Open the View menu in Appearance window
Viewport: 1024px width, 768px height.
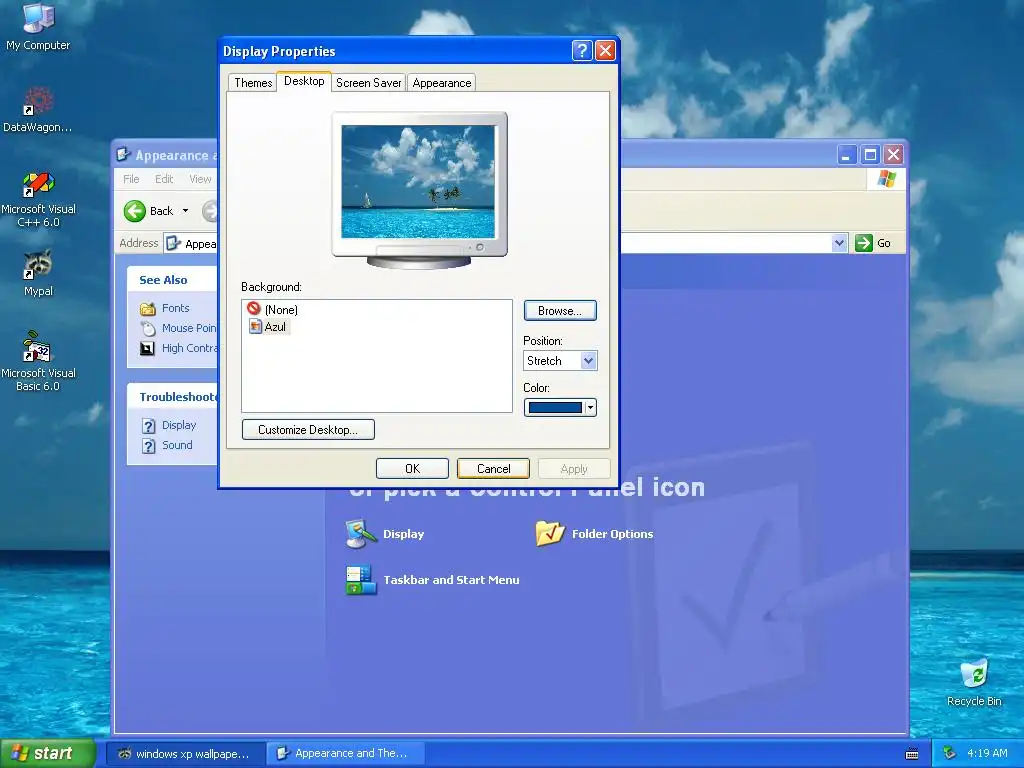[200, 179]
